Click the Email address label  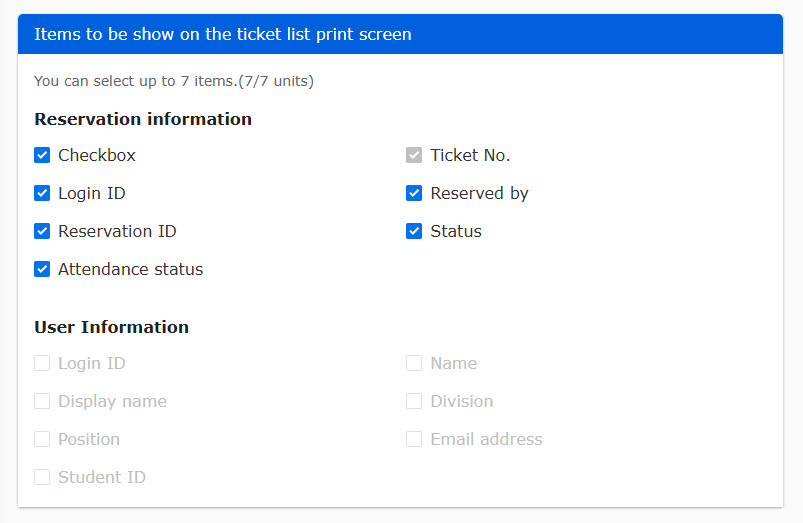click(x=487, y=440)
